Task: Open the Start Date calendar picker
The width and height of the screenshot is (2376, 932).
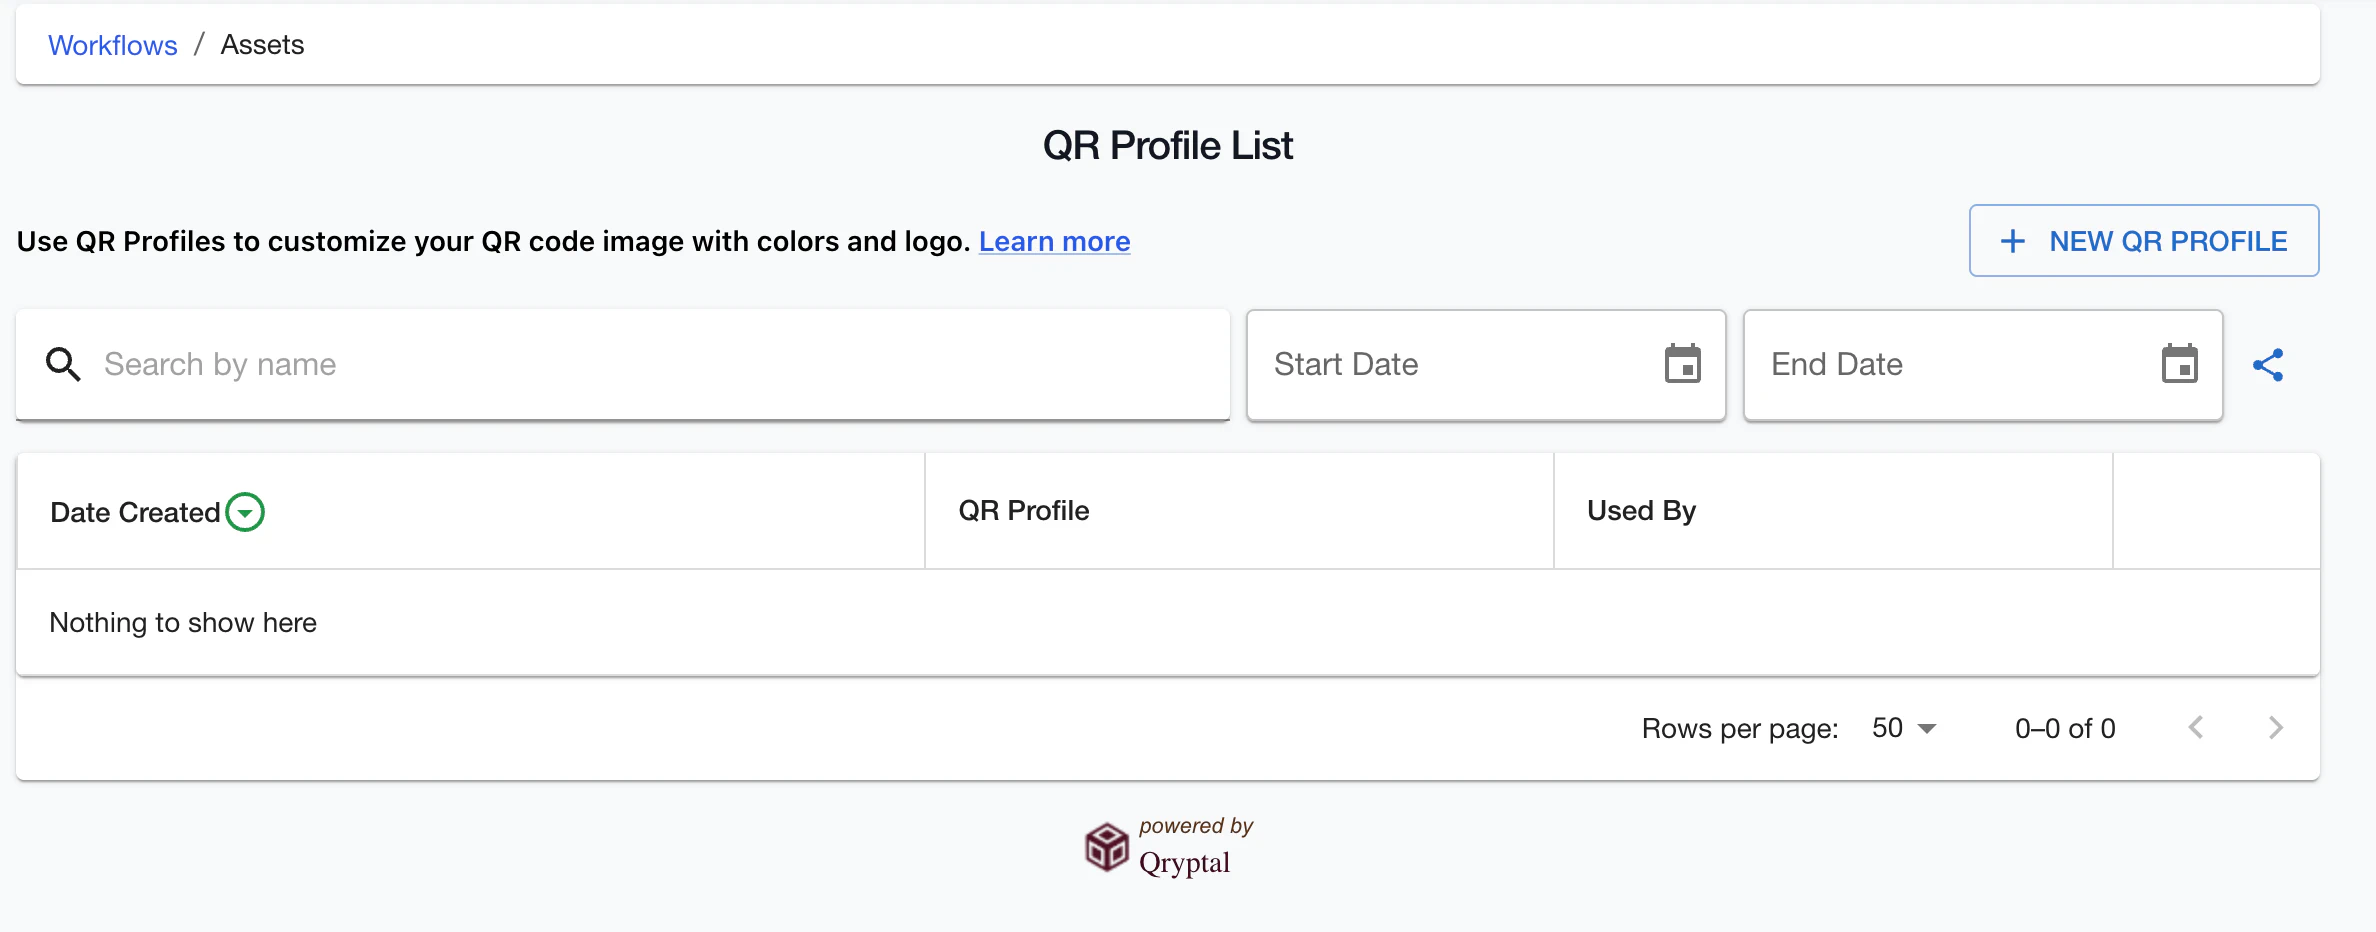Action: point(1683,364)
